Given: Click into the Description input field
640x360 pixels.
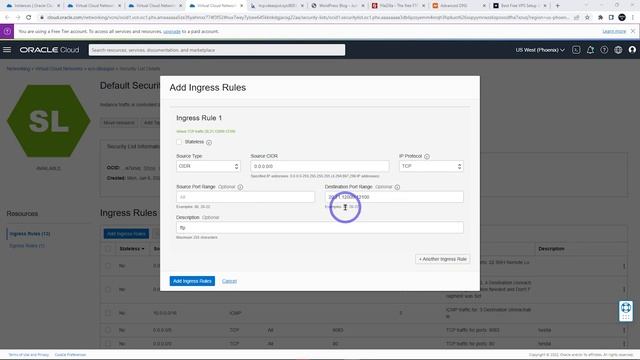Looking at the screenshot, I should click(x=320, y=227).
